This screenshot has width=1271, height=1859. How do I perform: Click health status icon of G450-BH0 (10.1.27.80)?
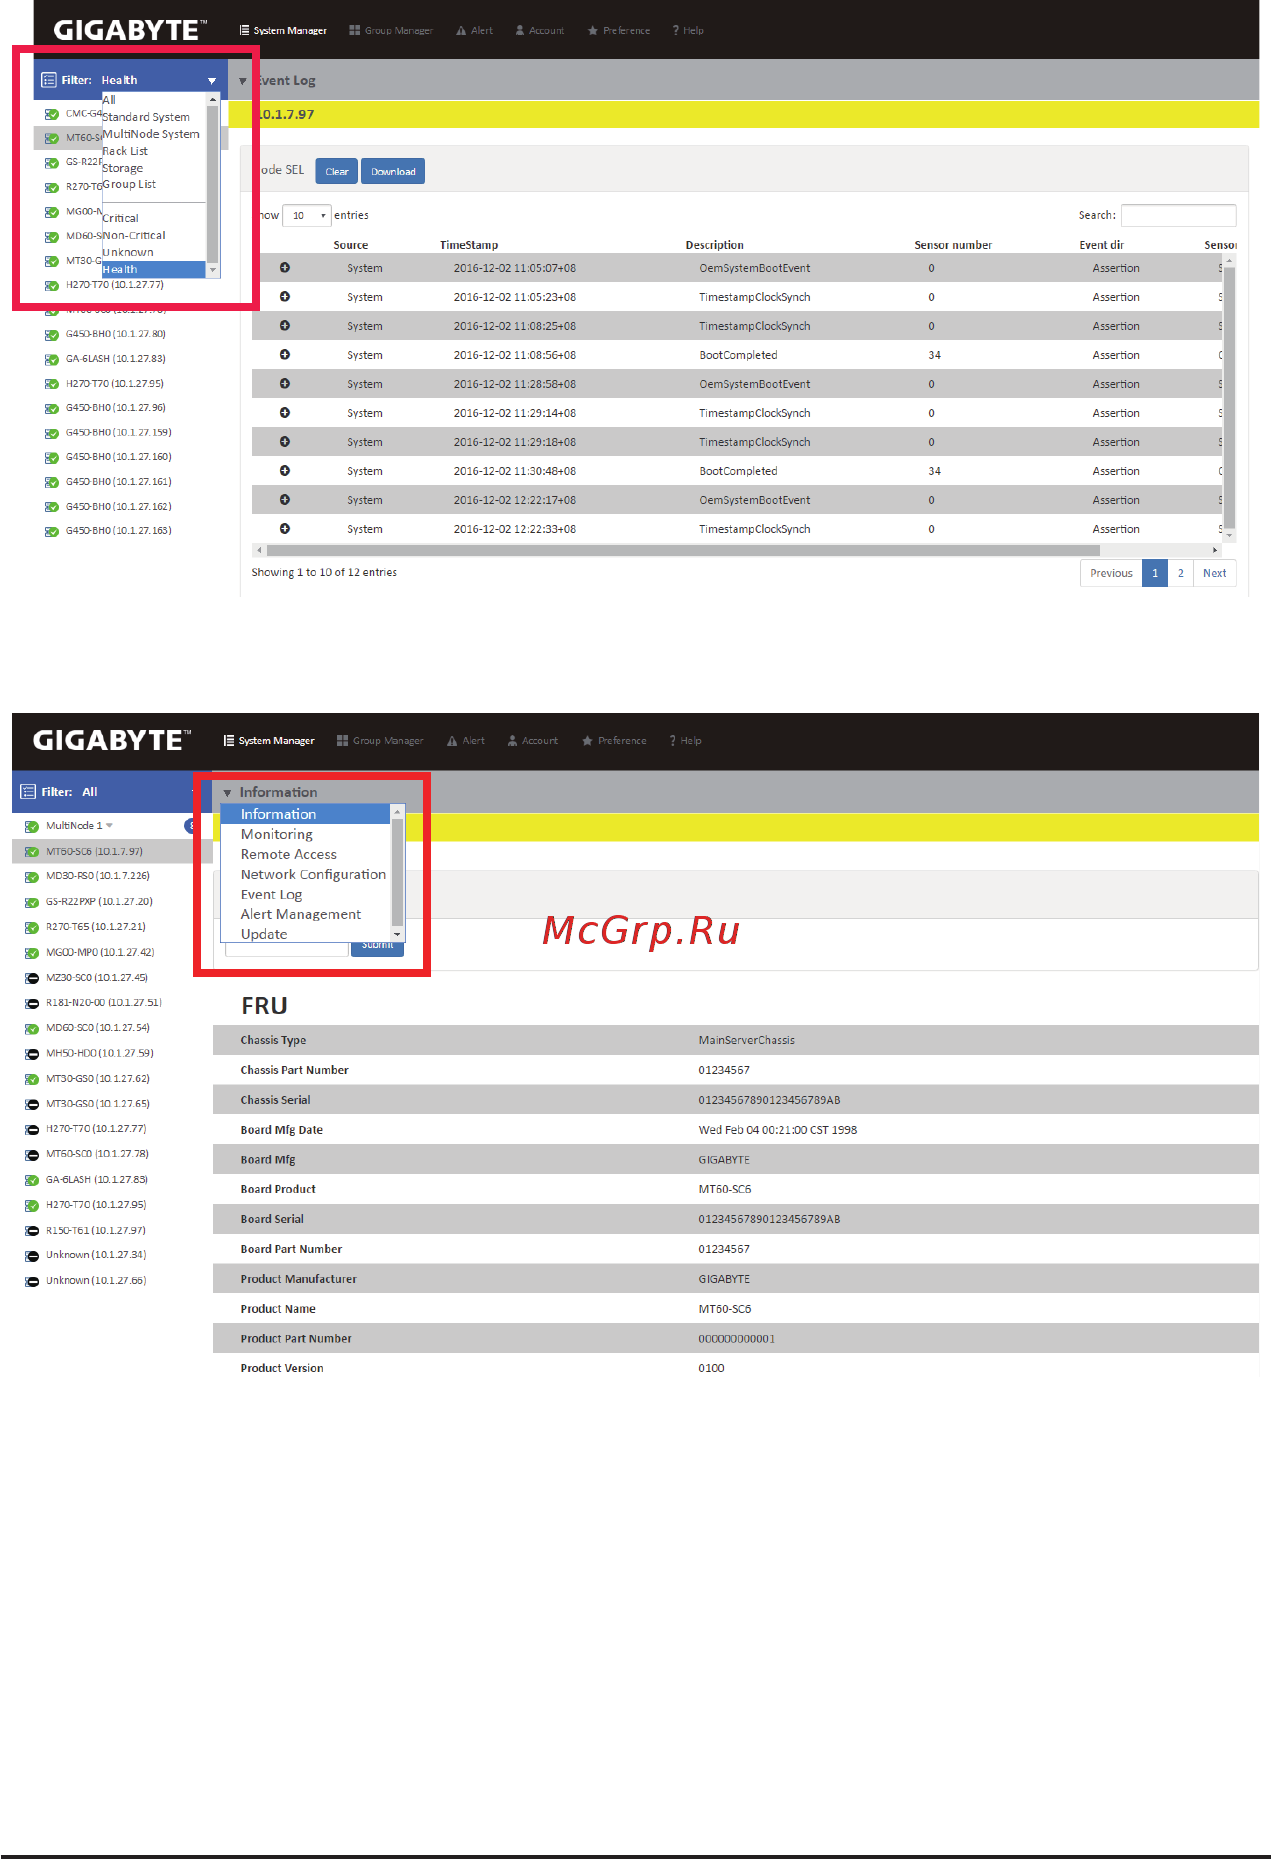point(52,335)
